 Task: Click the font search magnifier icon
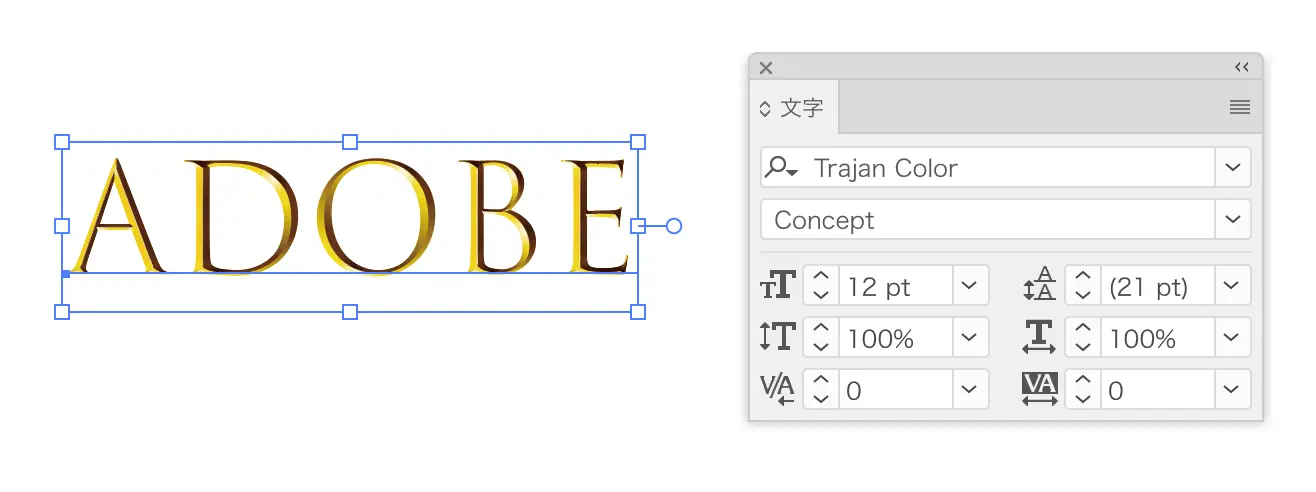pos(781,168)
